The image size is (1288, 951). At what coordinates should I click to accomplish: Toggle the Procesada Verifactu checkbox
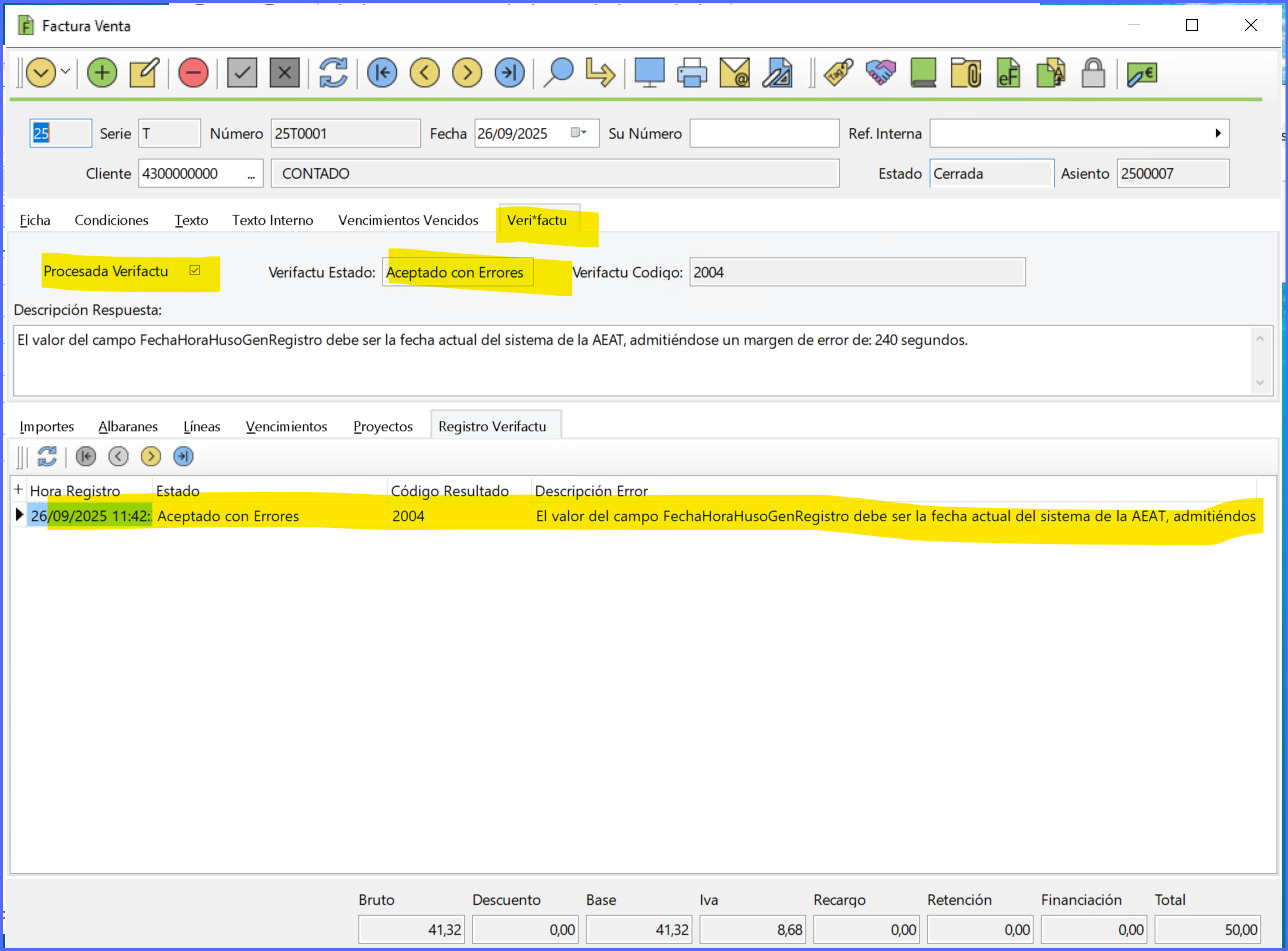[x=195, y=270]
